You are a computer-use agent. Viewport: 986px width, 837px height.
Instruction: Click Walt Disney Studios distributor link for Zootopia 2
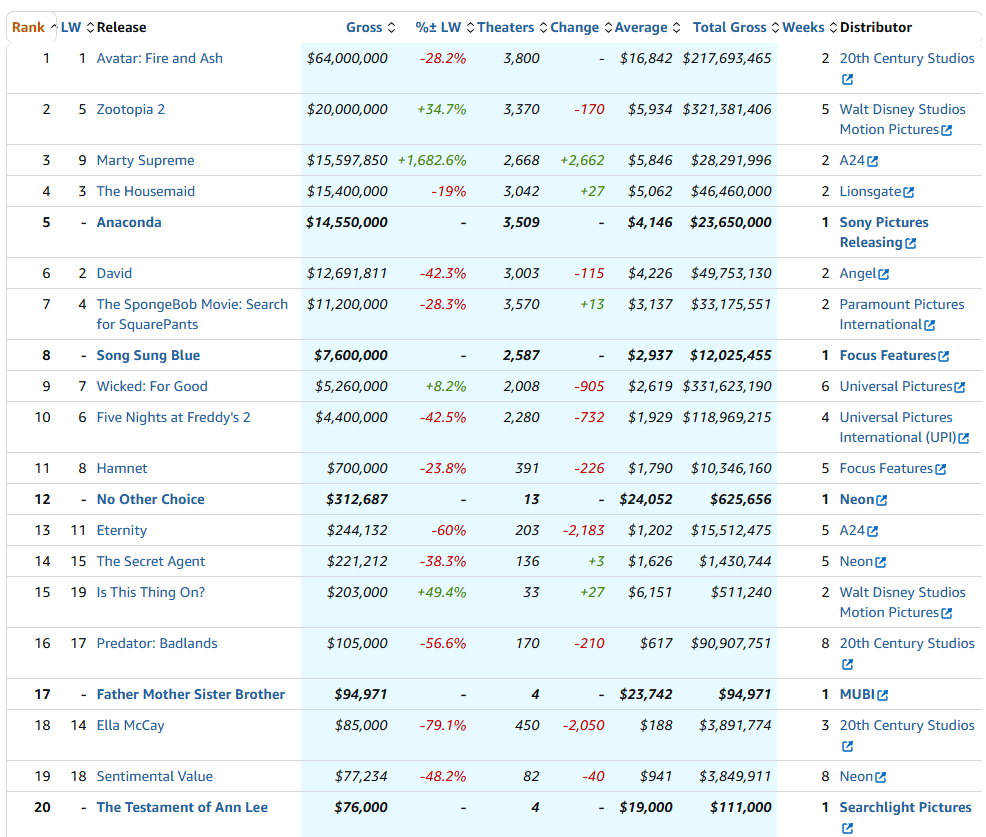click(x=902, y=109)
